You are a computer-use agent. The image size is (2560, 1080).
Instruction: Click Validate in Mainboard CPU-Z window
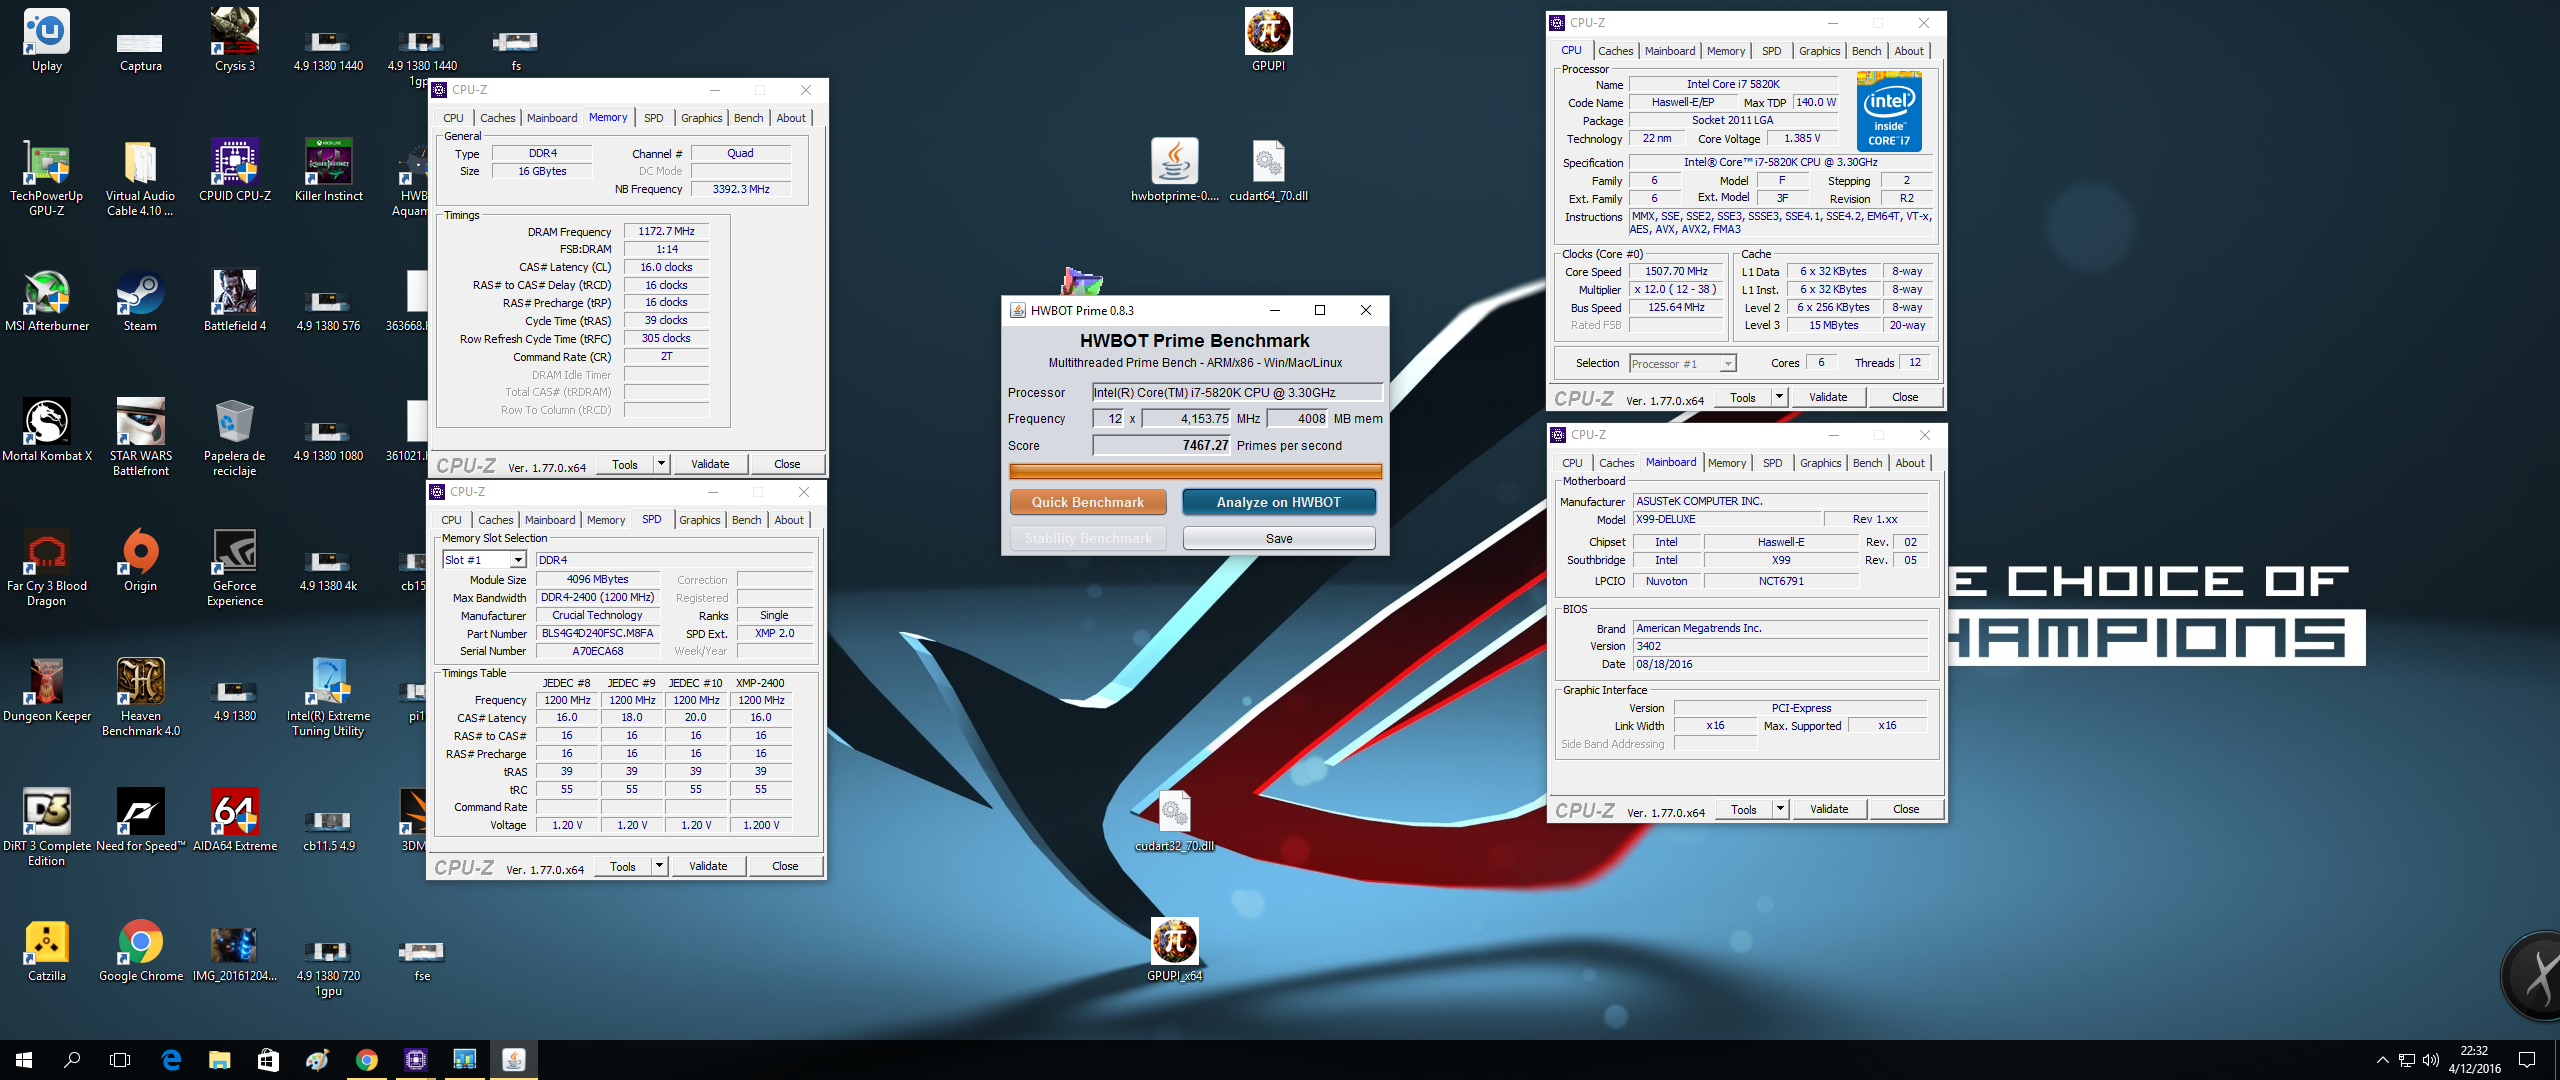pyautogui.click(x=1829, y=809)
